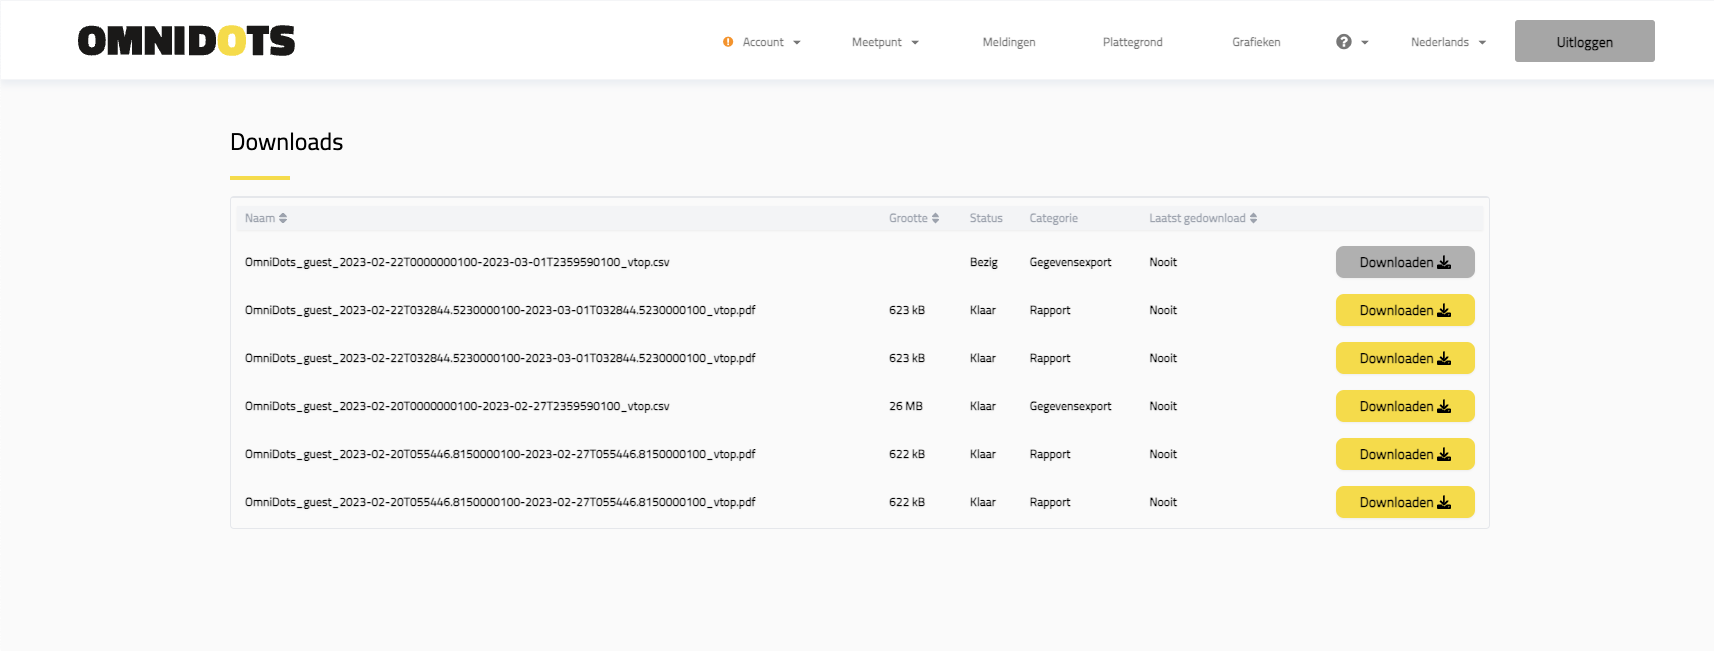Click the greyed Downloaden button for Bezig export
Image resolution: width=1714 pixels, height=651 pixels.
pos(1404,262)
